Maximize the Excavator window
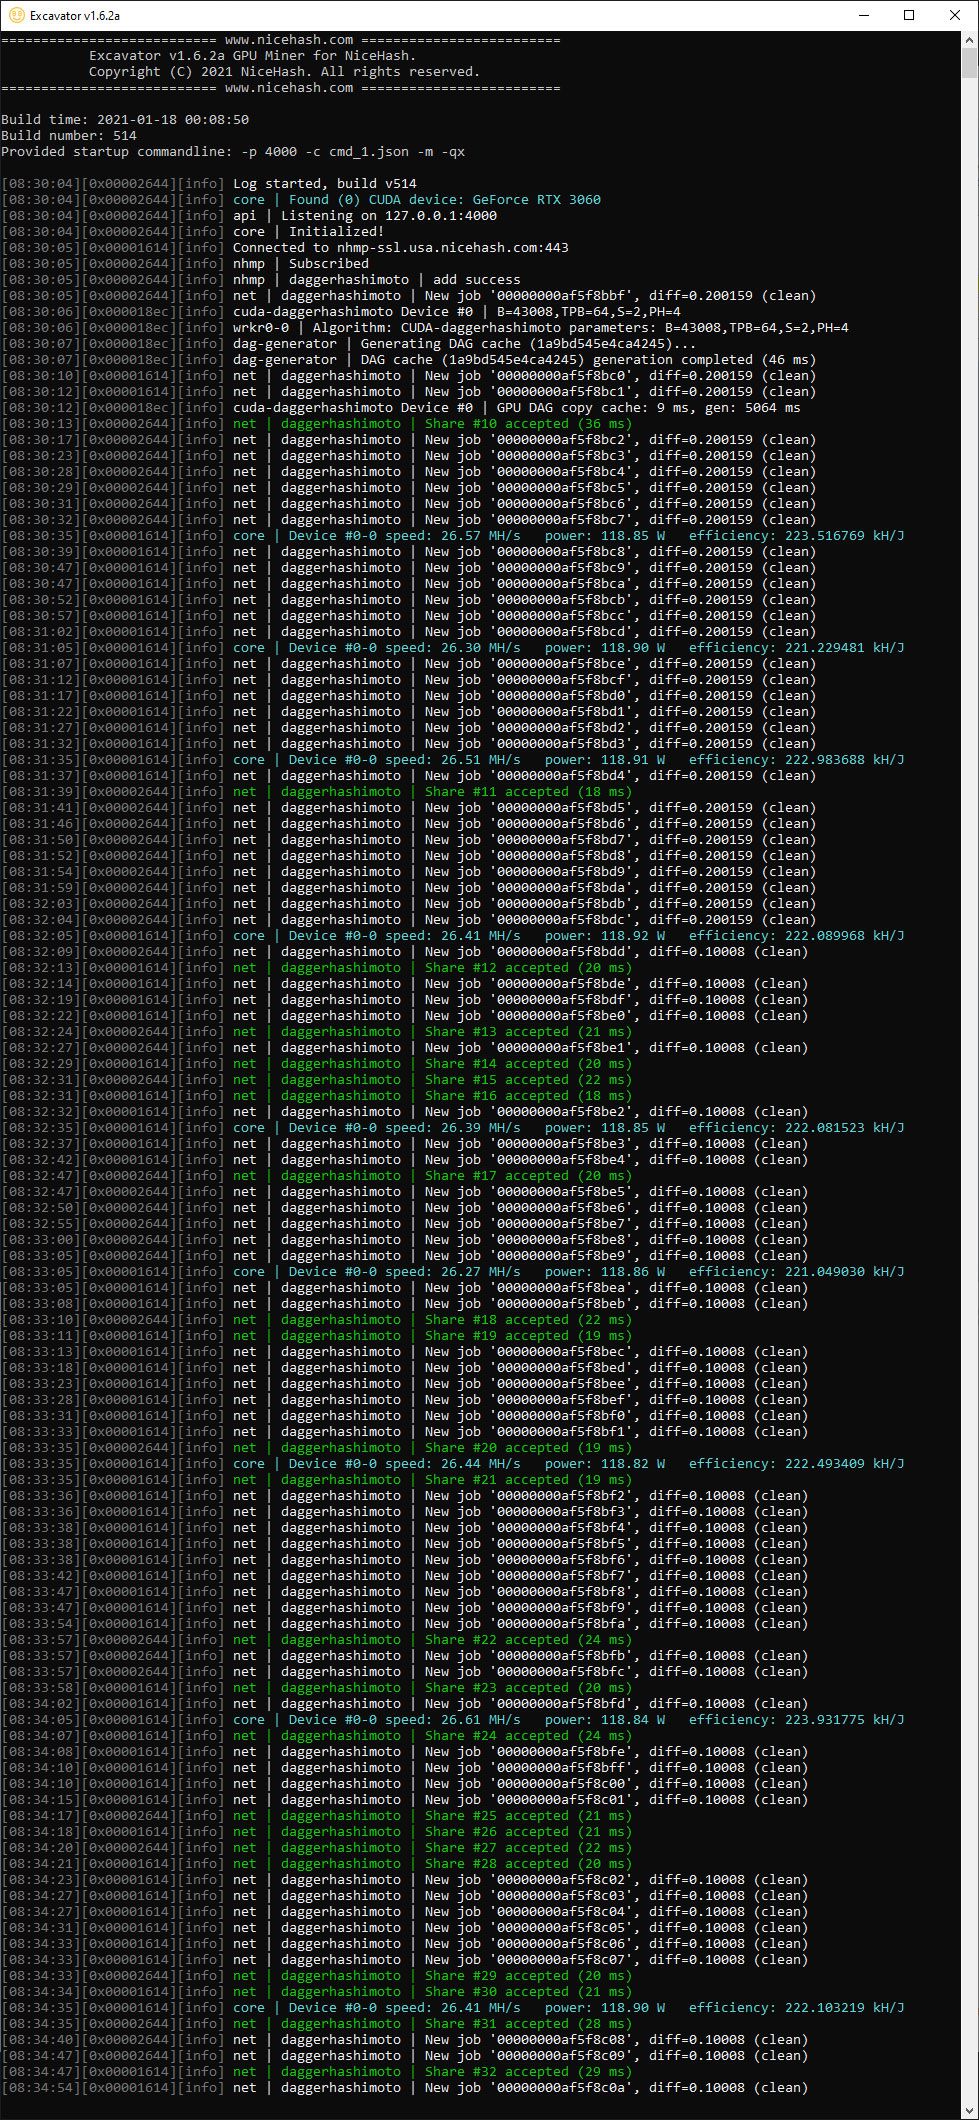This screenshot has height=2120, width=979. [x=909, y=15]
